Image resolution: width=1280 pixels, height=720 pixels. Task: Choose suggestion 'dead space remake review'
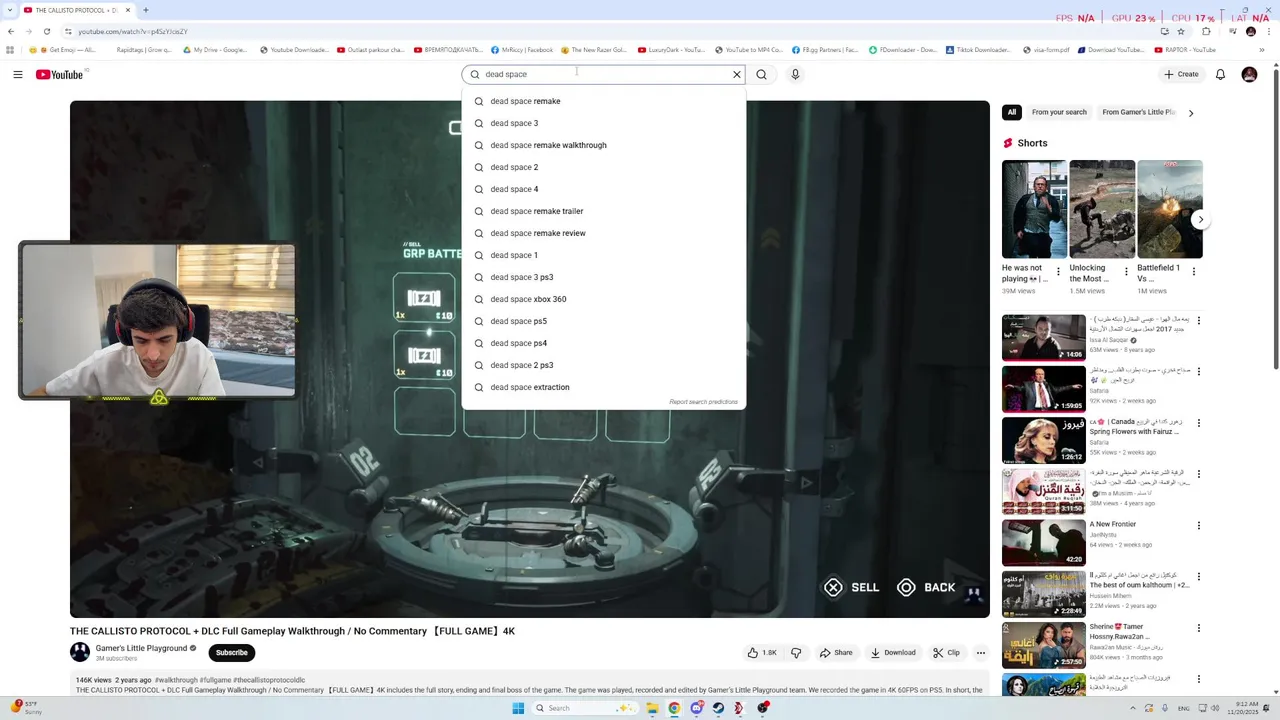pos(604,233)
